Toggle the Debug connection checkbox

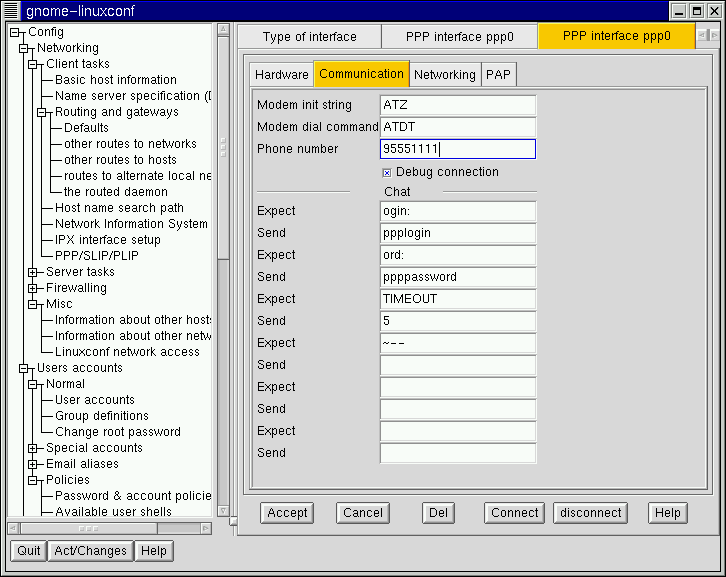click(x=387, y=172)
